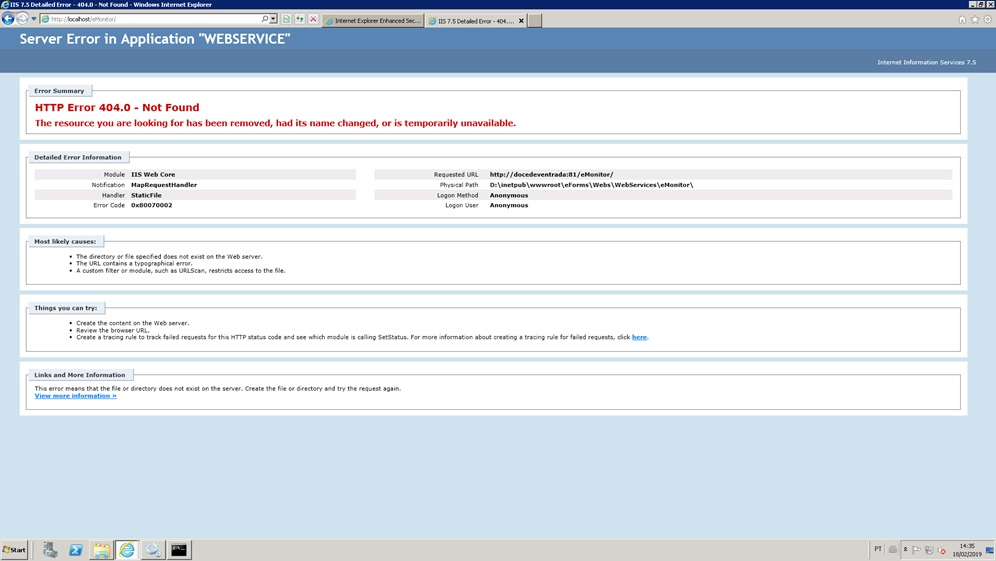Follow the 'View more information' link
The image size is (996, 561).
pos(75,396)
